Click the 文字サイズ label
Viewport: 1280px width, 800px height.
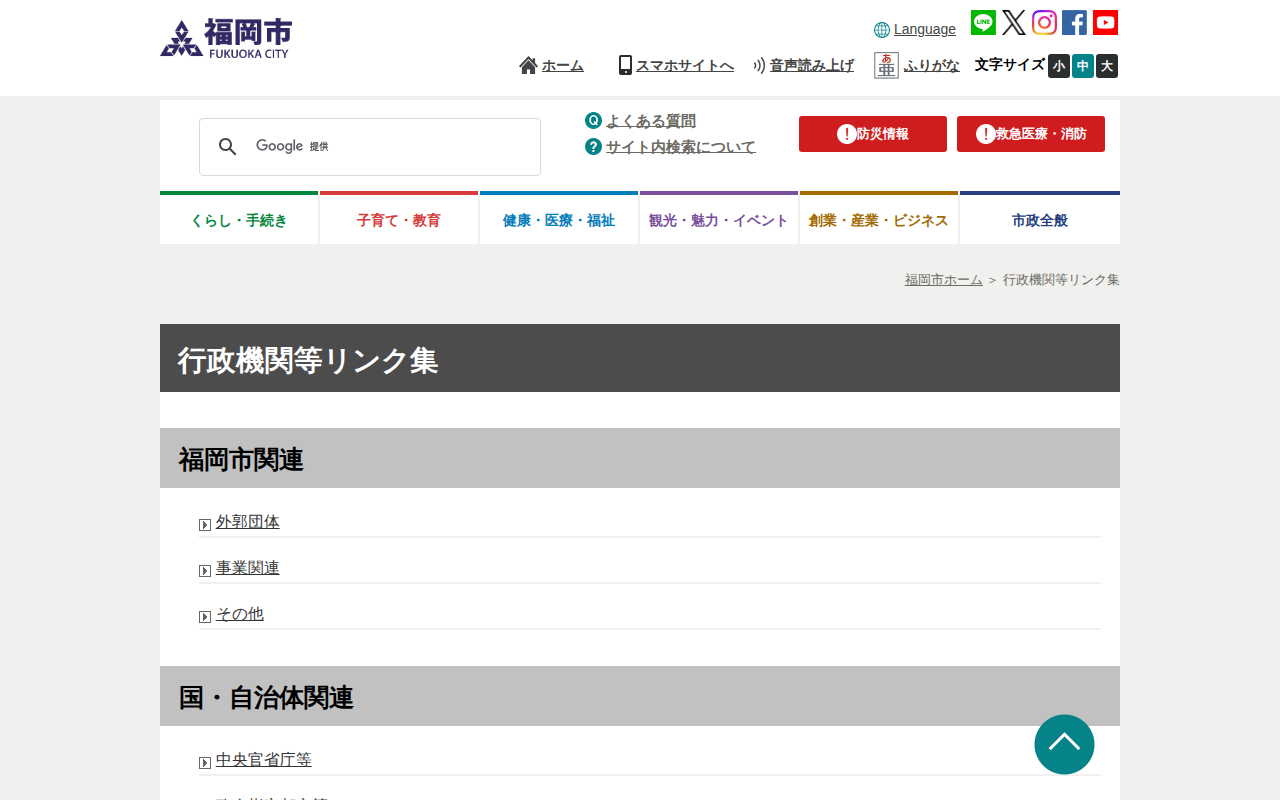coord(1010,65)
